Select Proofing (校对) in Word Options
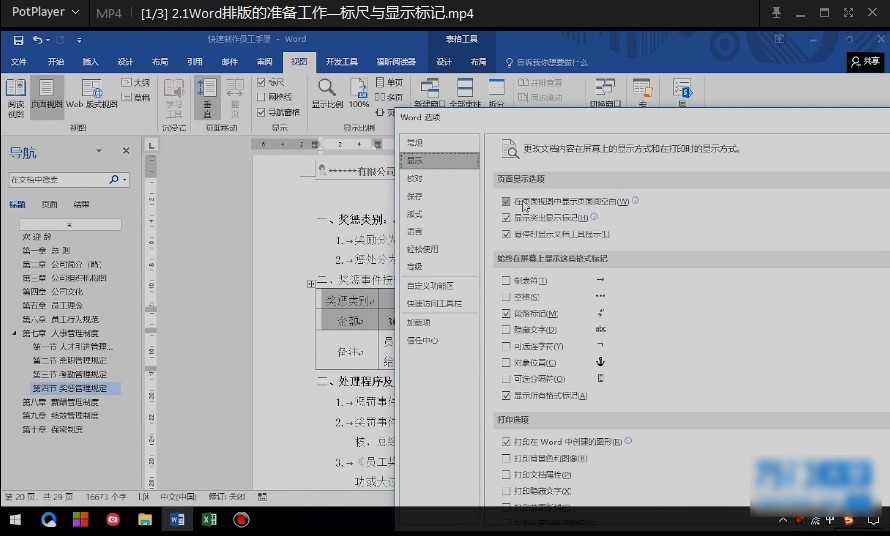 439,178
